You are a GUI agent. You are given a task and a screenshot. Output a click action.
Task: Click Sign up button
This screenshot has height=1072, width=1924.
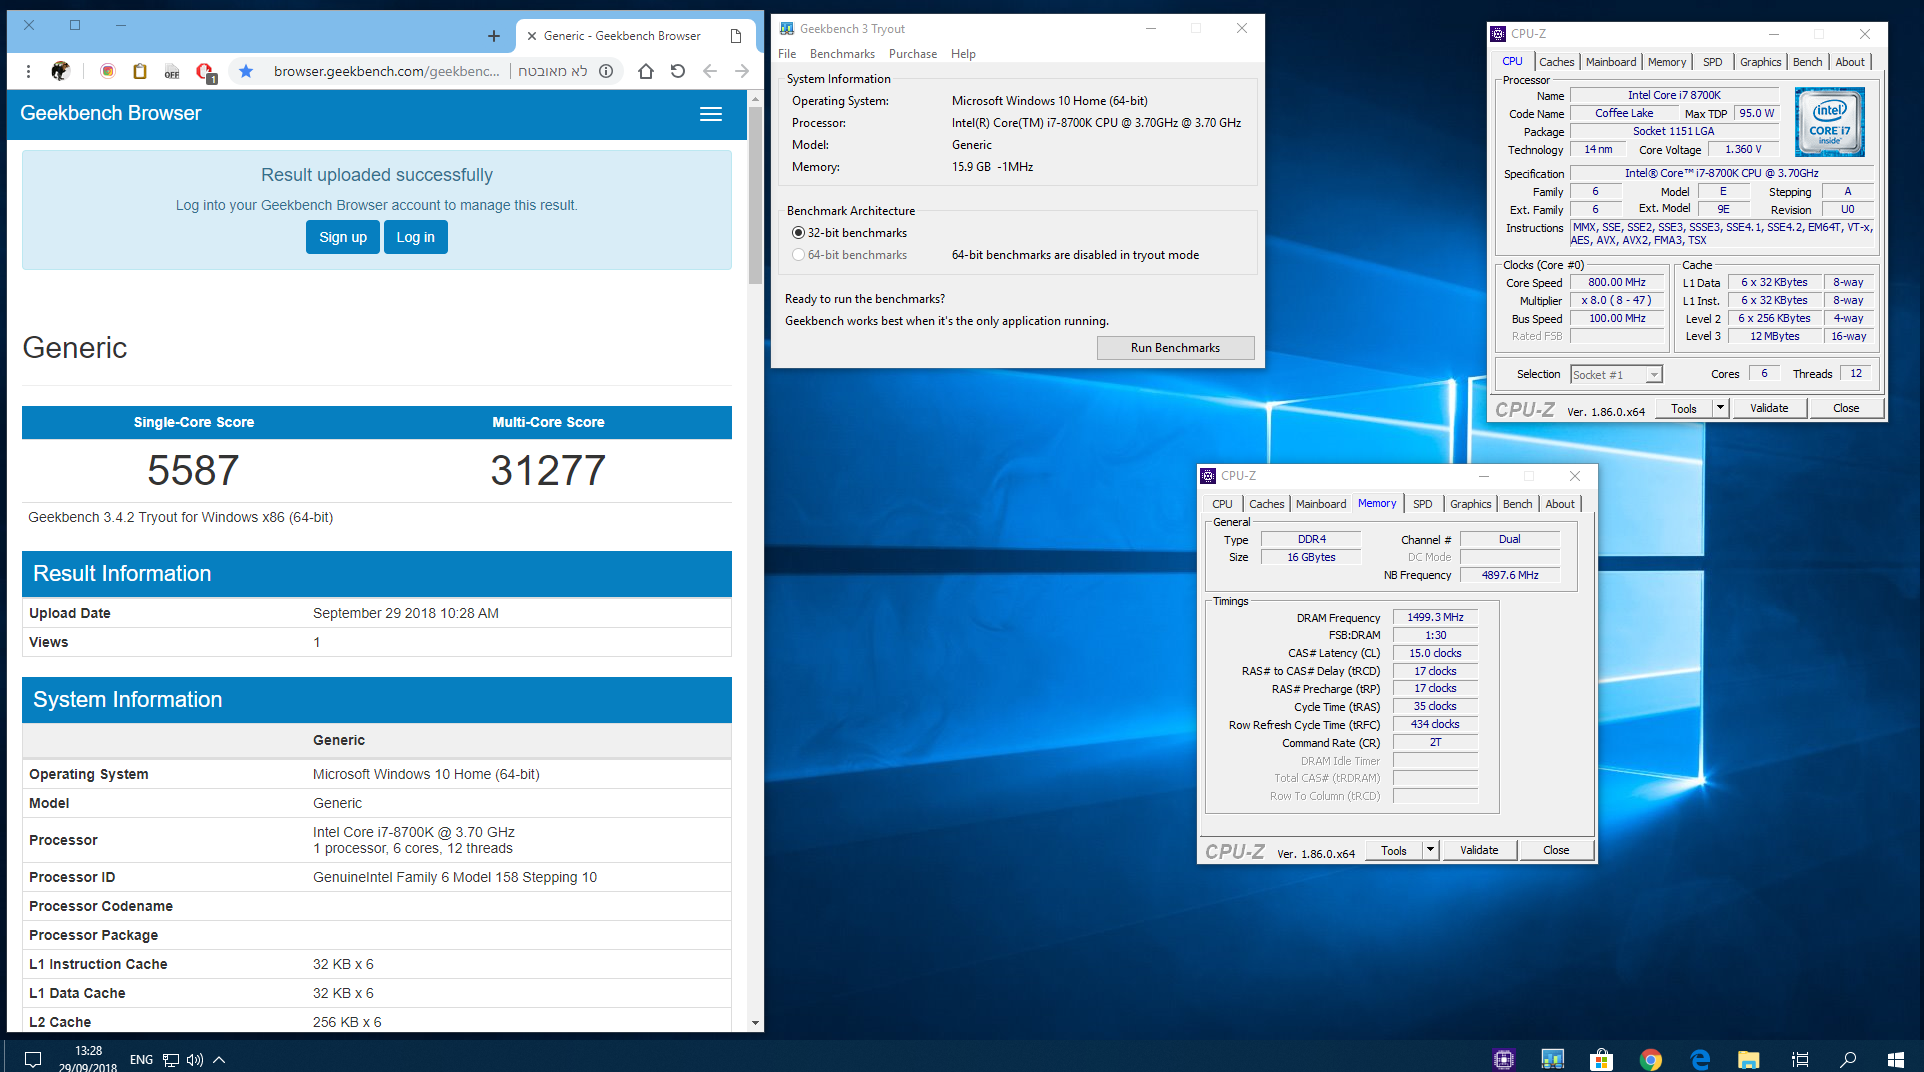point(343,237)
